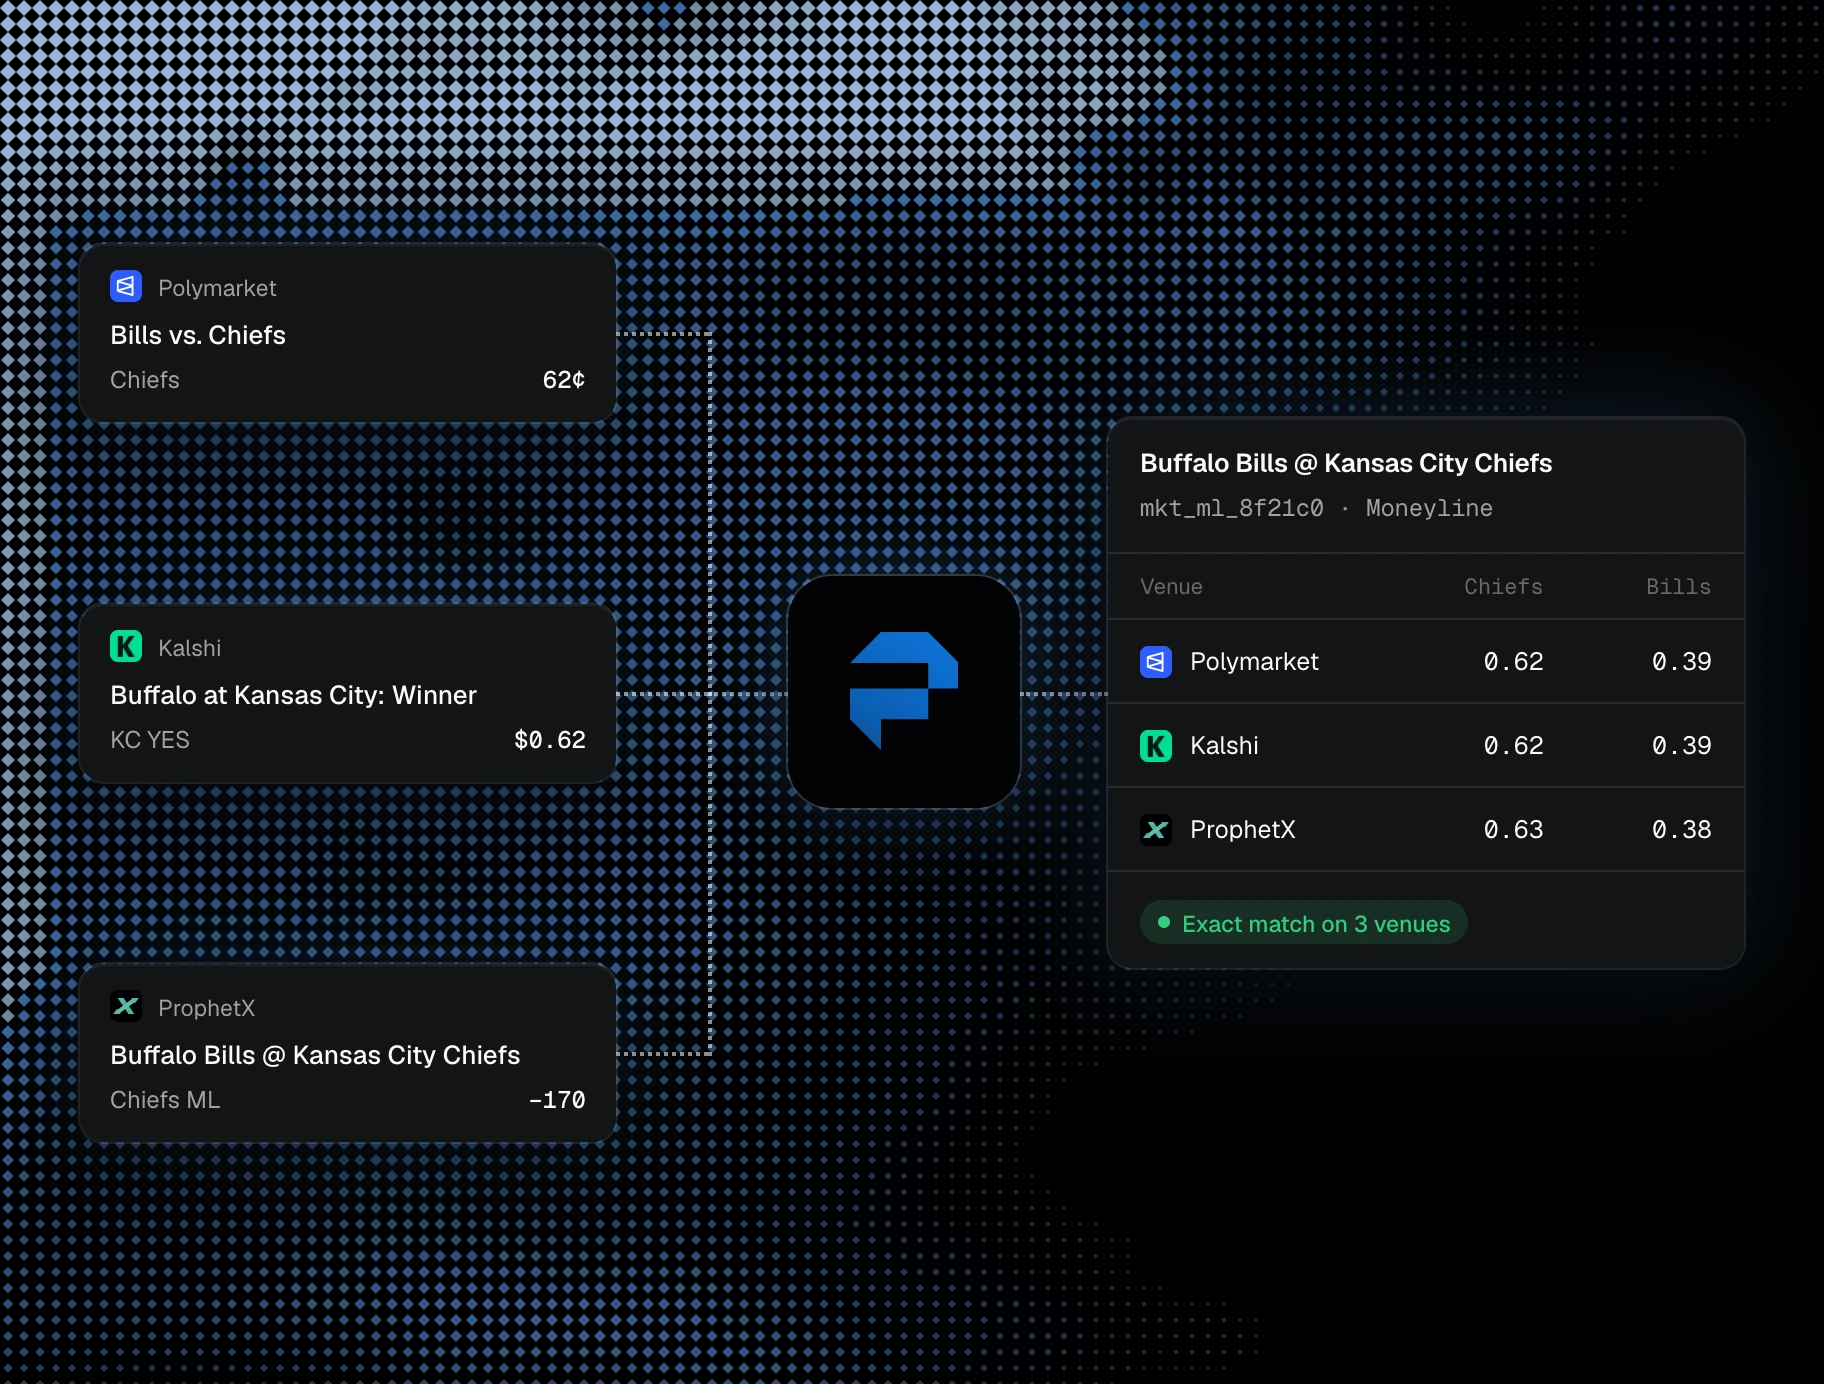This screenshot has width=1824, height=1384.
Task: Click Polymarket's Bills value 0.39
Action: pyautogui.click(x=1682, y=662)
